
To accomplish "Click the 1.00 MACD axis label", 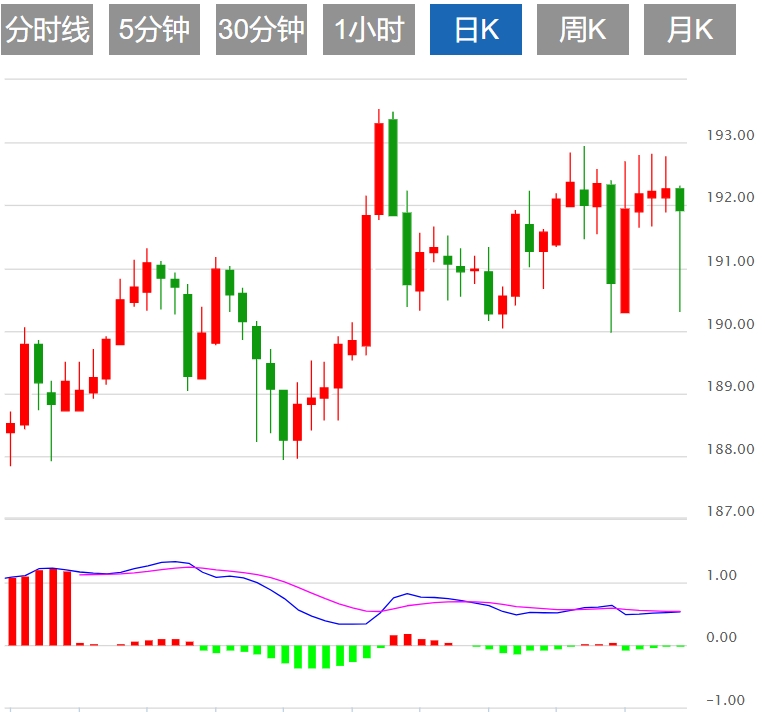I will pyautogui.click(x=722, y=575).
